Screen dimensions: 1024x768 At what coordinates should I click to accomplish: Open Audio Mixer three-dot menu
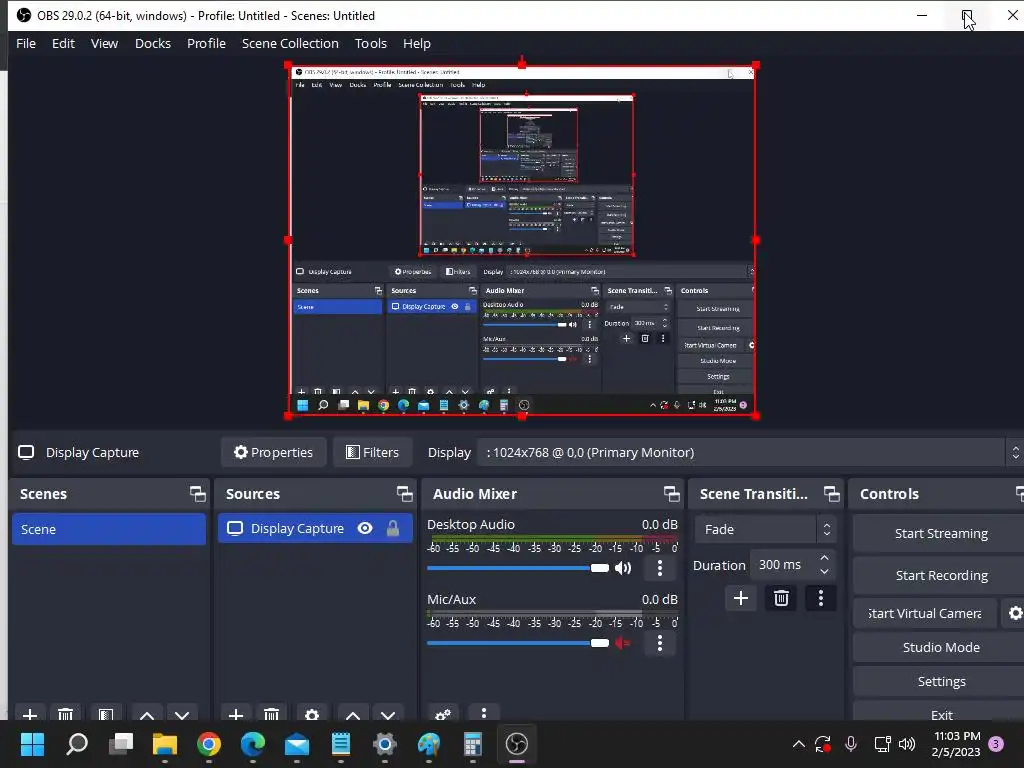pyautogui.click(x=484, y=713)
